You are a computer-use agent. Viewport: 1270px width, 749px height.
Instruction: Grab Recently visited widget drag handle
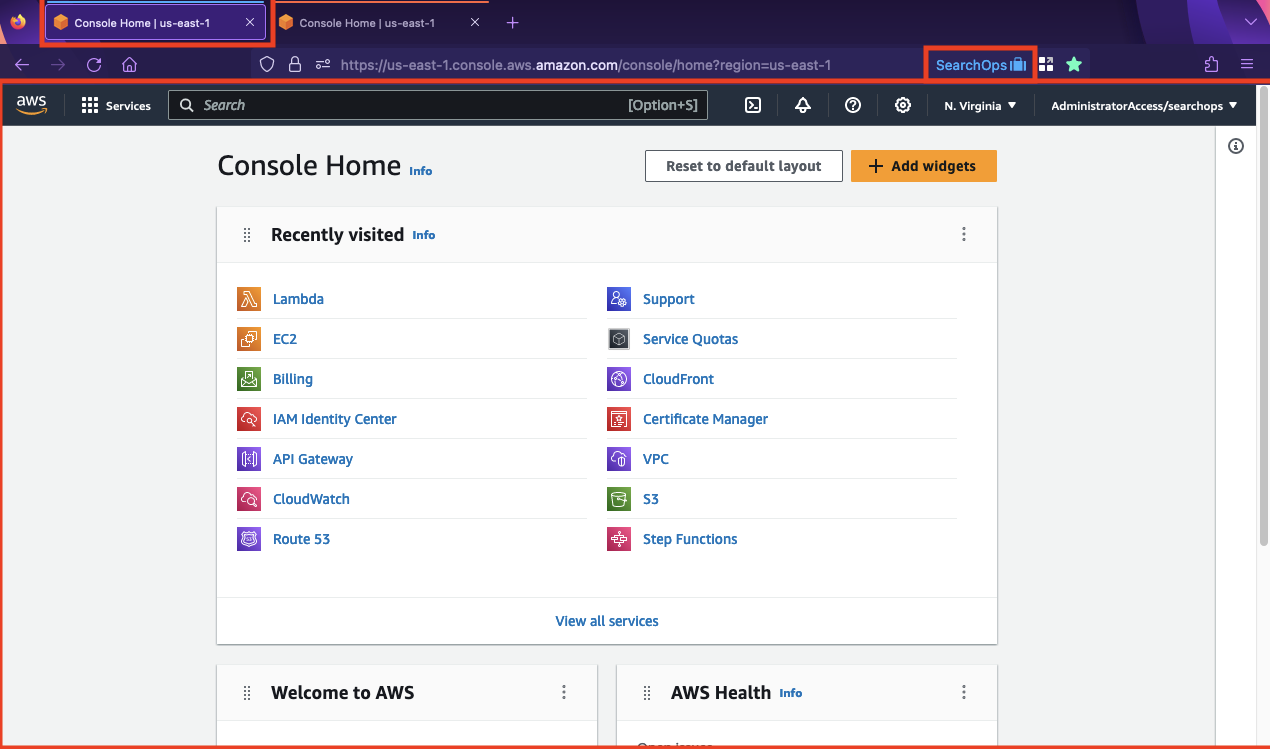tap(247, 235)
